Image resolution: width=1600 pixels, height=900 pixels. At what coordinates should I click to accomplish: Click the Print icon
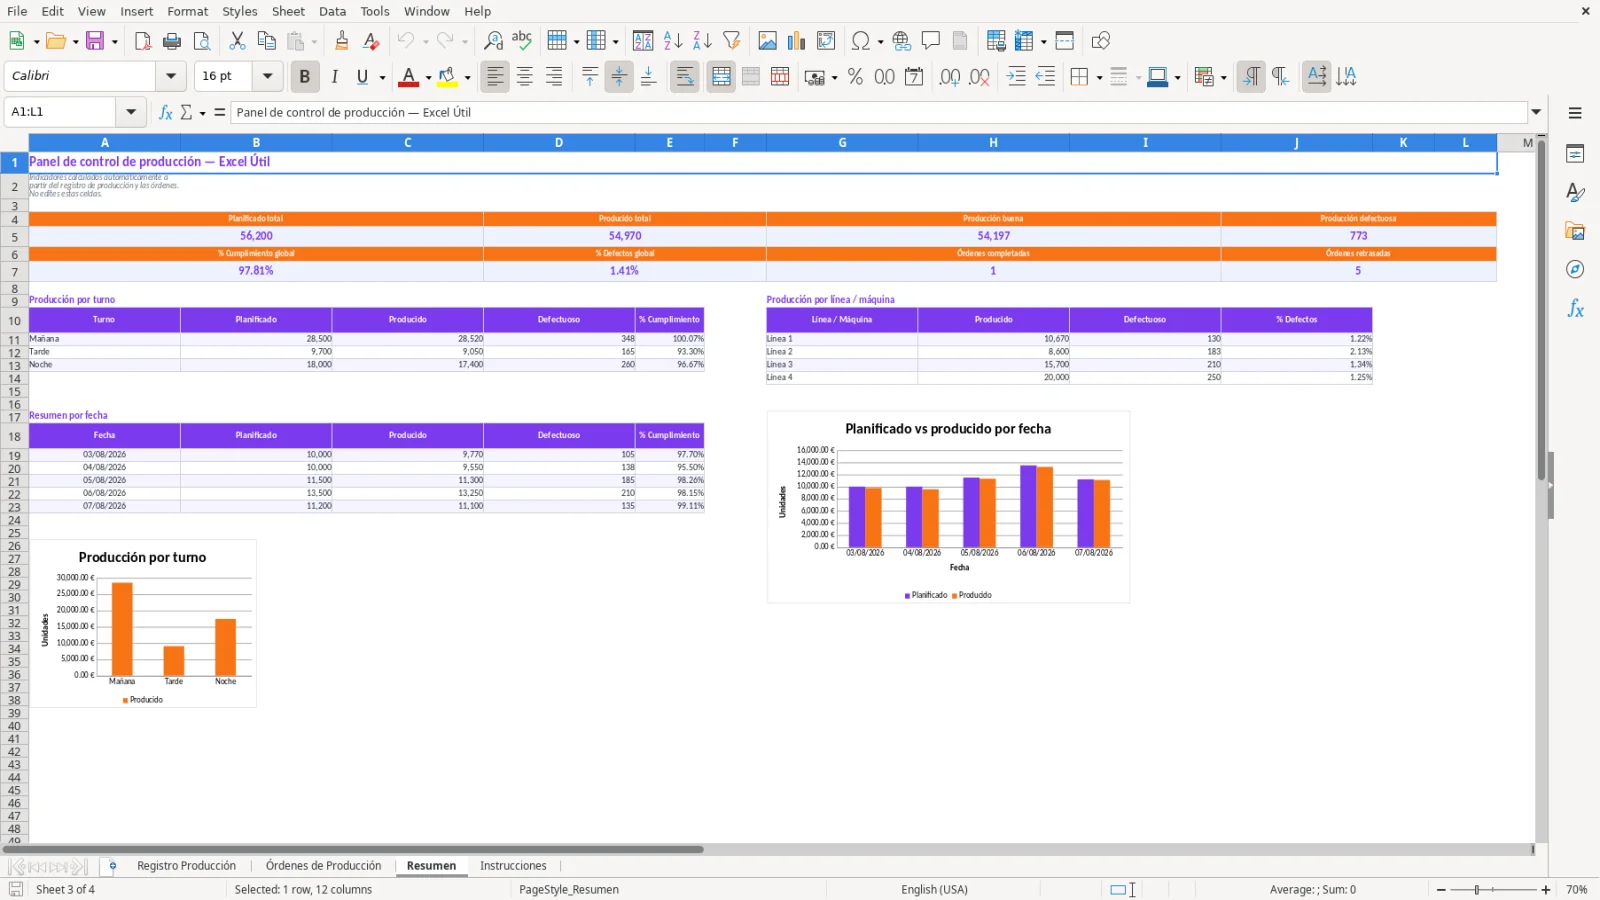pyautogui.click(x=172, y=41)
